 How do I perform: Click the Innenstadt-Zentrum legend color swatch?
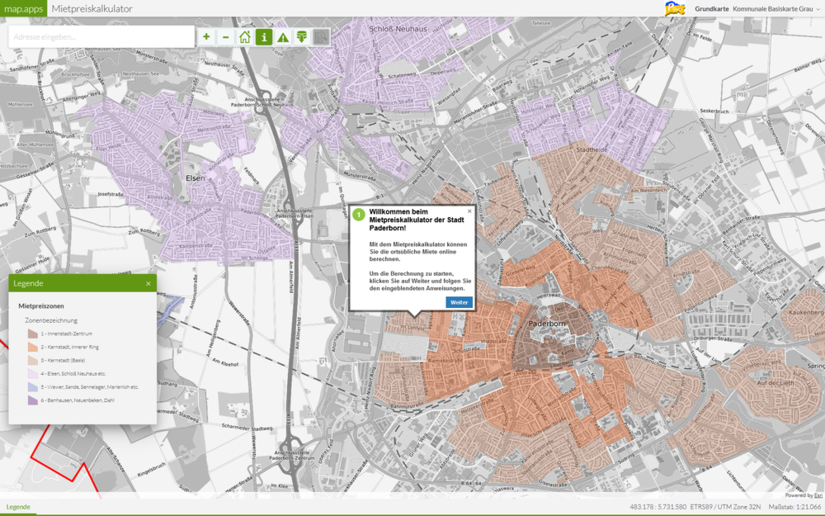33,333
